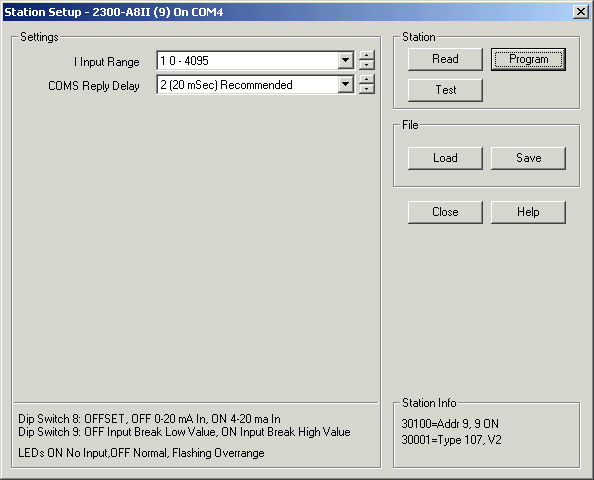Decrease I Input Range with down spinner

coord(366,65)
